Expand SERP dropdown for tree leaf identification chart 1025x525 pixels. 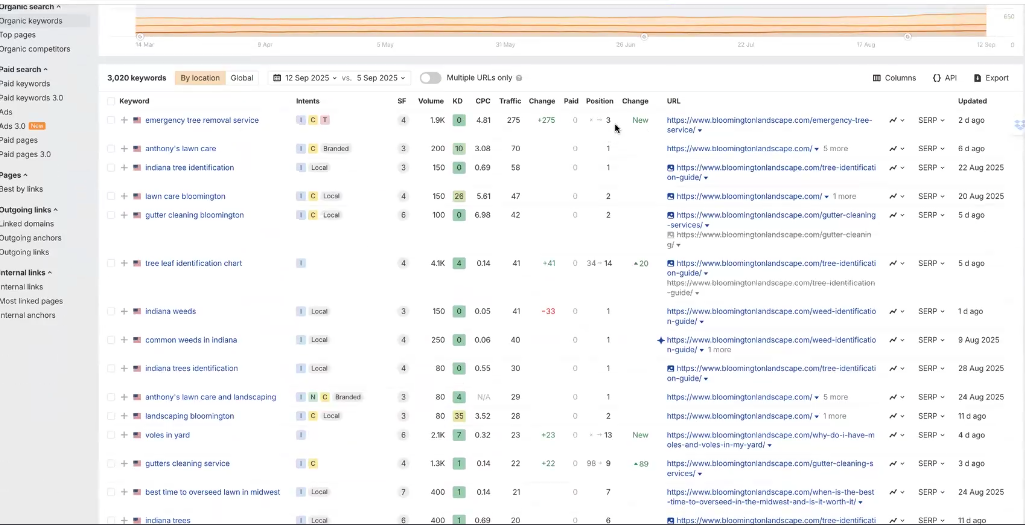[x=930, y=264]
